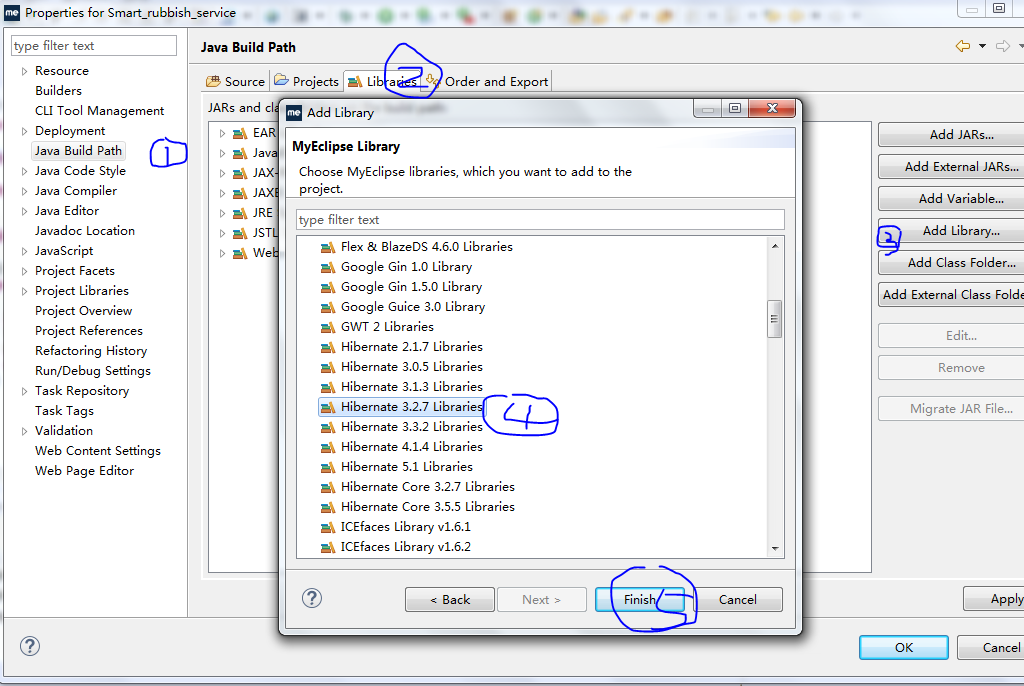Expand the Deployment tree node
Viewport: 1024px width, 686px height.
pyautogui.click(x=24, y=131)
